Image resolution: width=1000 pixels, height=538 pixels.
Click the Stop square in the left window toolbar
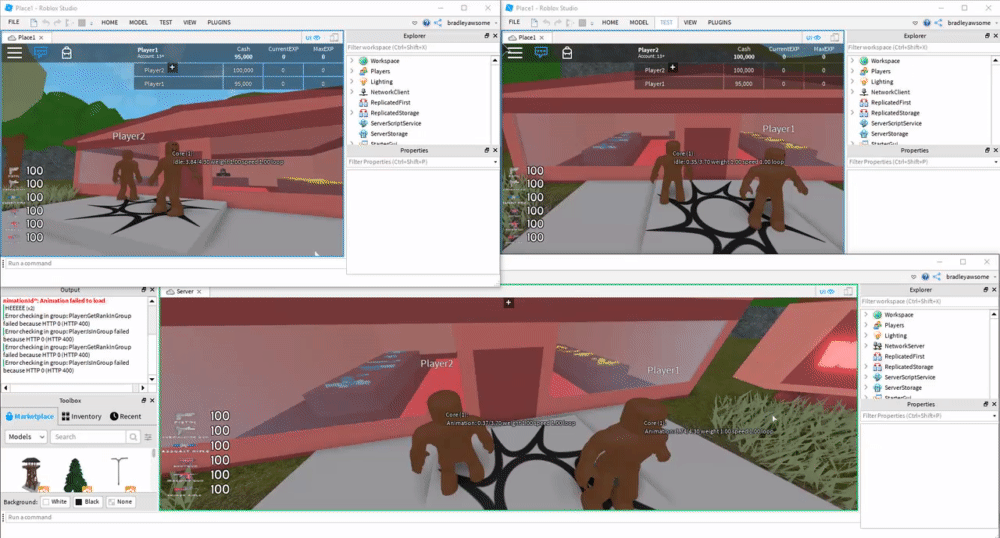pyautogui.click(x=81, y=22)
